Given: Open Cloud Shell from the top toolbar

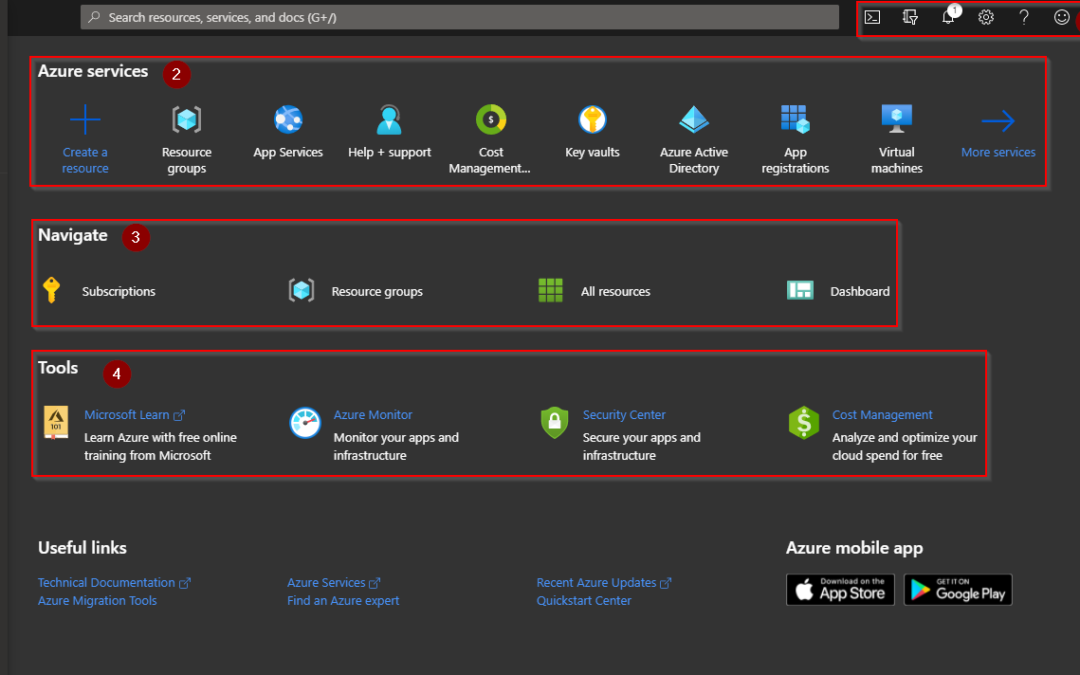Looking at the screenshot, I should point(872,17).
